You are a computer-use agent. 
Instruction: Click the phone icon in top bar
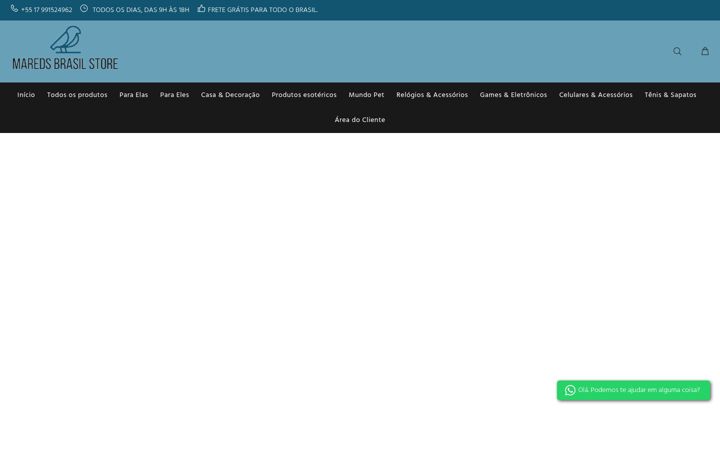pos(14,8)
